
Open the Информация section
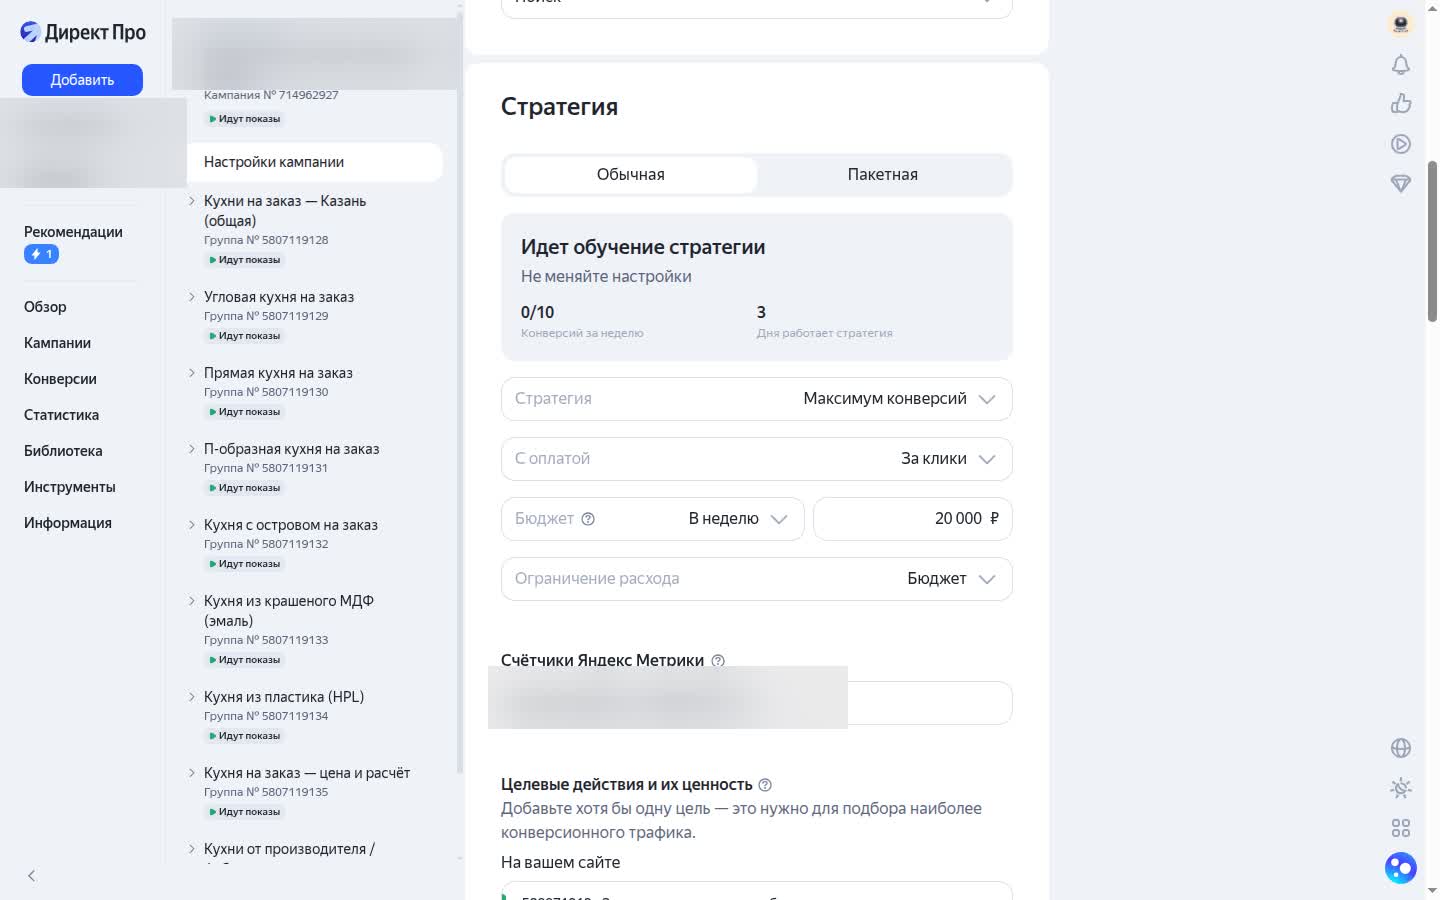pyautogui.click(x=68, y=523)
